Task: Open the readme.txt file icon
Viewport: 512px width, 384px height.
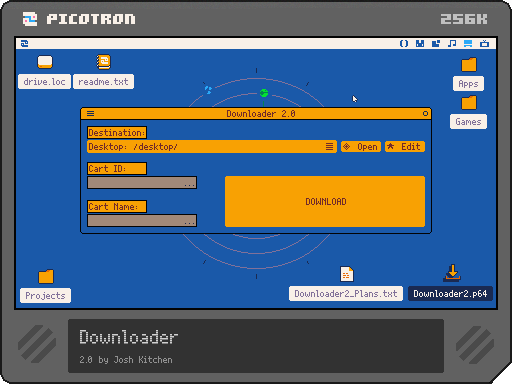Action: pyautogui.click(x=104, y=72)
